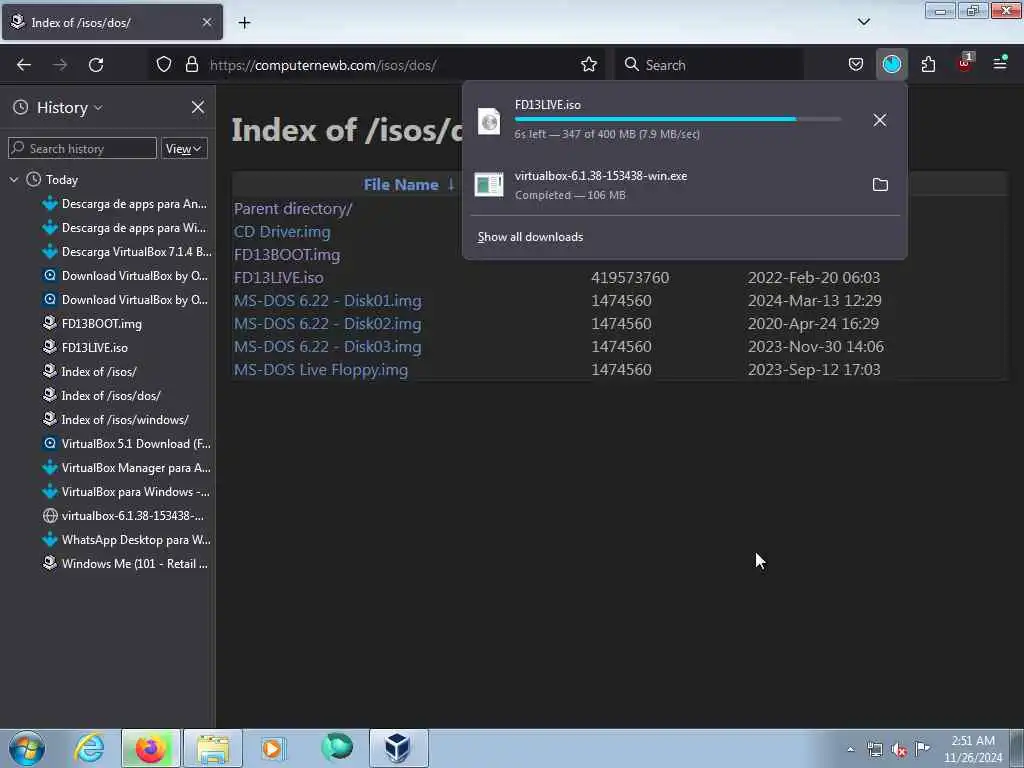Show site security lock information
This screenshot has height=768, width=1024.
click(191, 64)
